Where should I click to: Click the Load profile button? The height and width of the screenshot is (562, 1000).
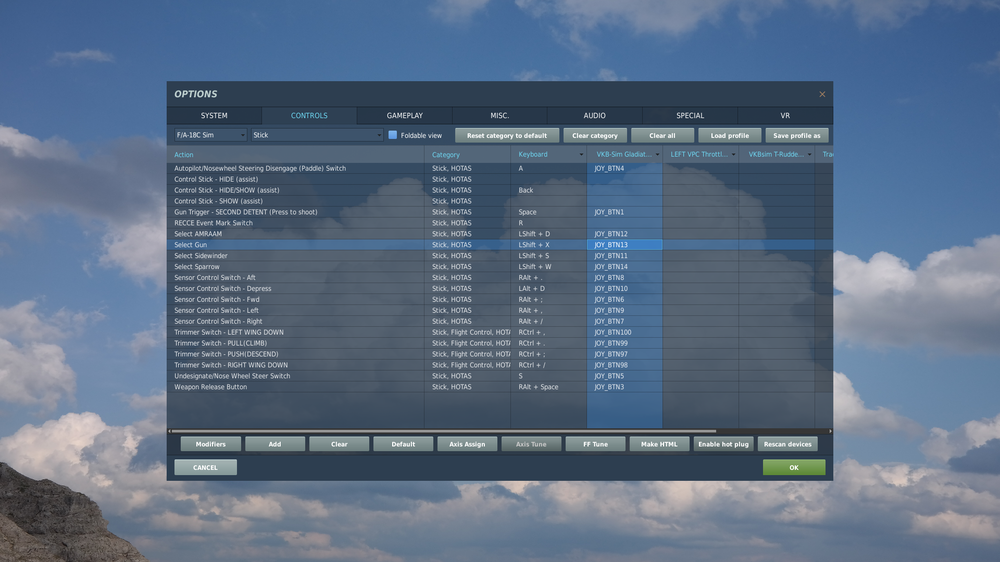730,135
